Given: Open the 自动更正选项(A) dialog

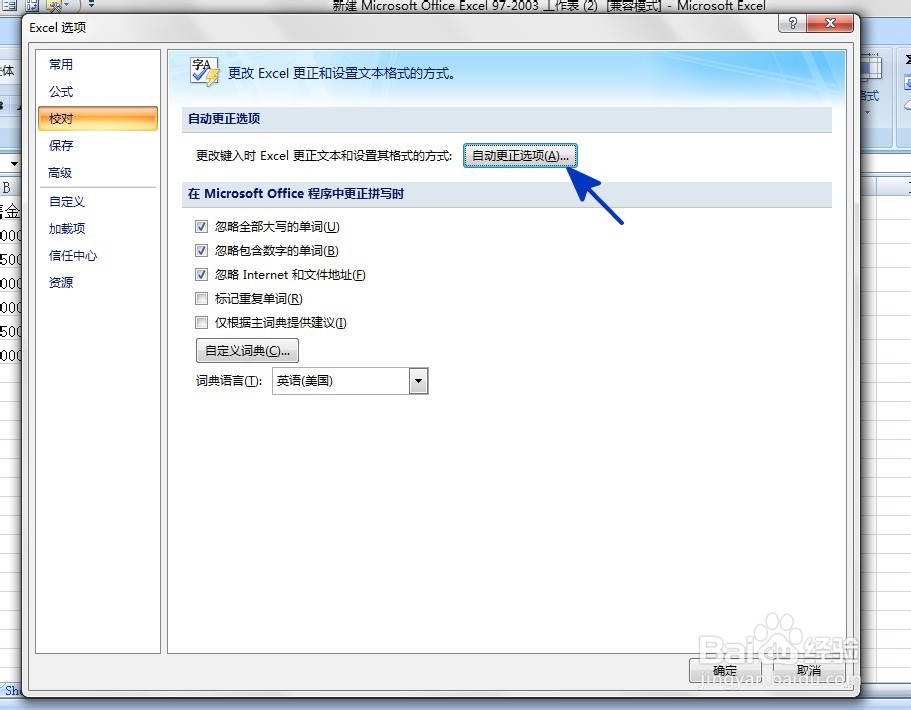Looking at the screenshot, I should [x=520, y=155].
